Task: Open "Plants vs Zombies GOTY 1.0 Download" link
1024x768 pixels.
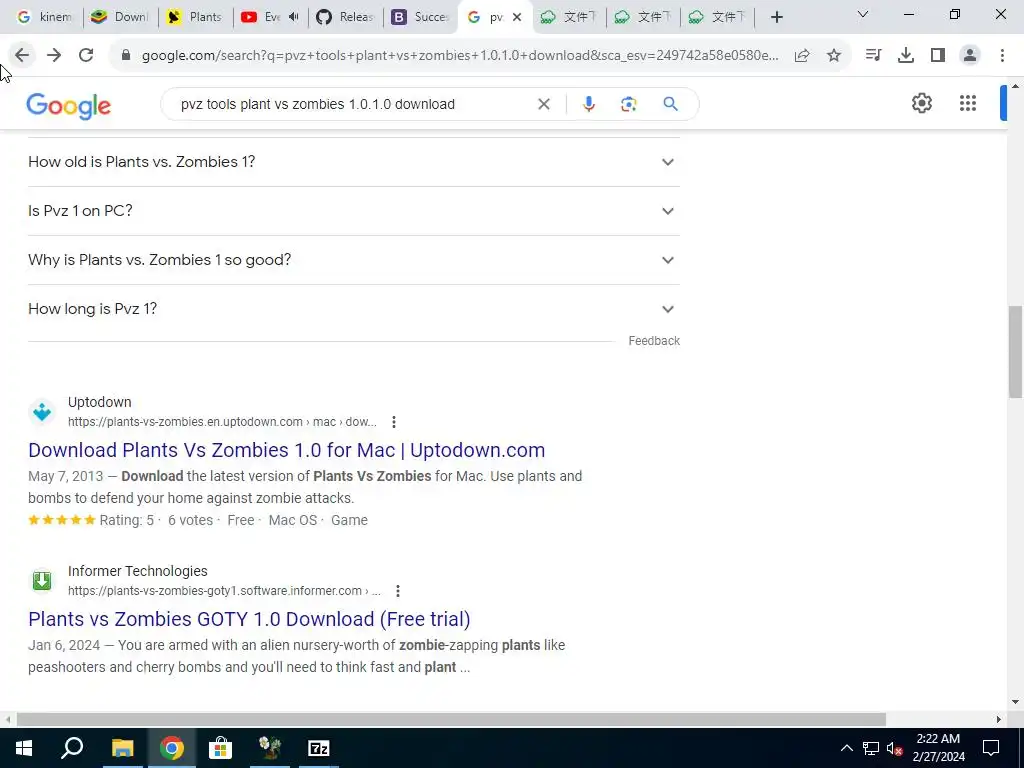Action: 249,619
